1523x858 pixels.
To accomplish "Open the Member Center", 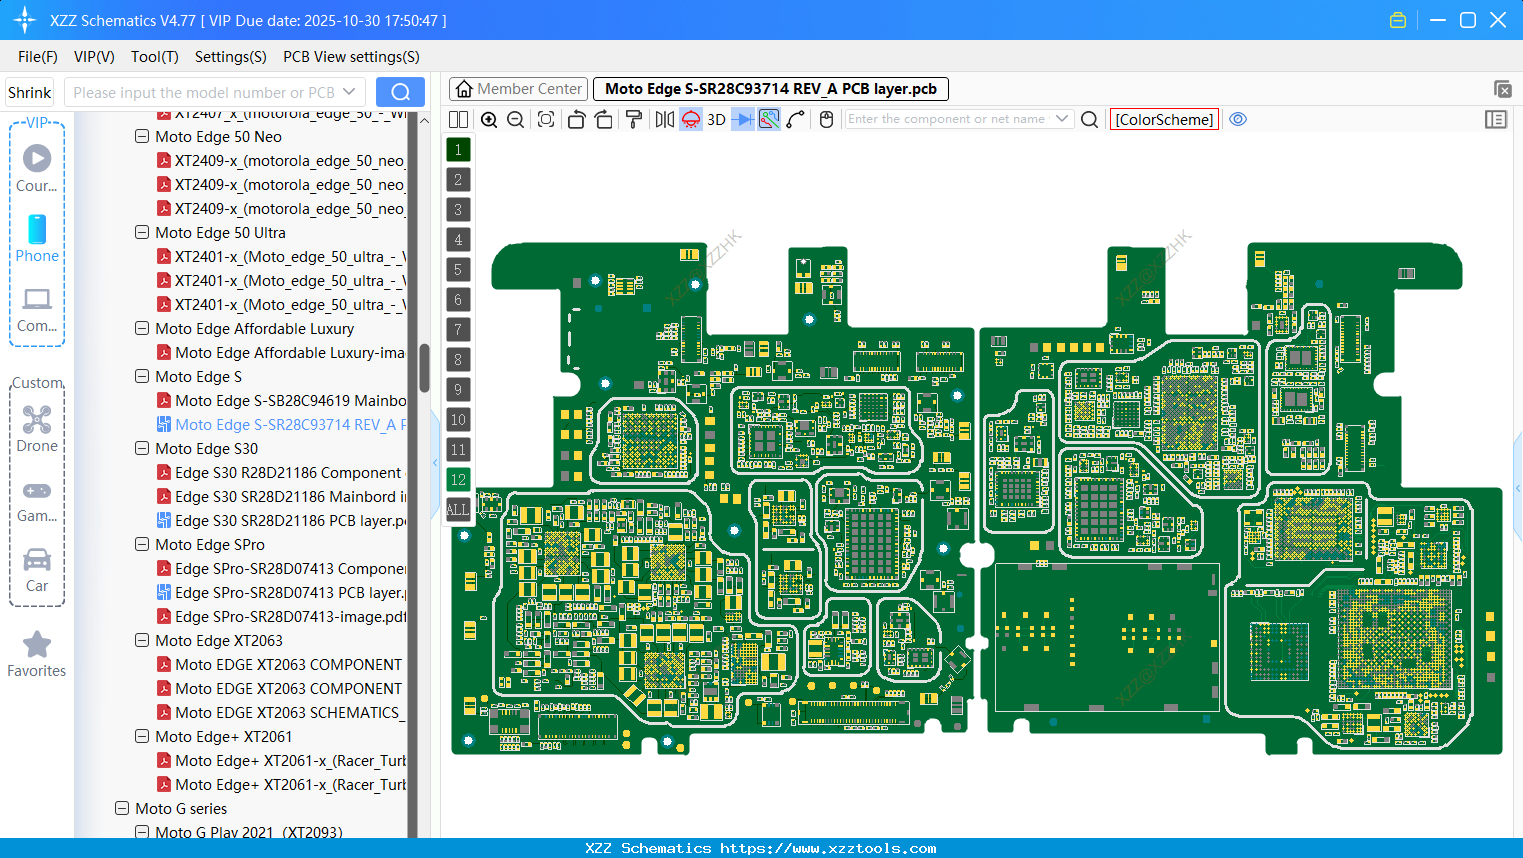I will click(x=518, y=88).
